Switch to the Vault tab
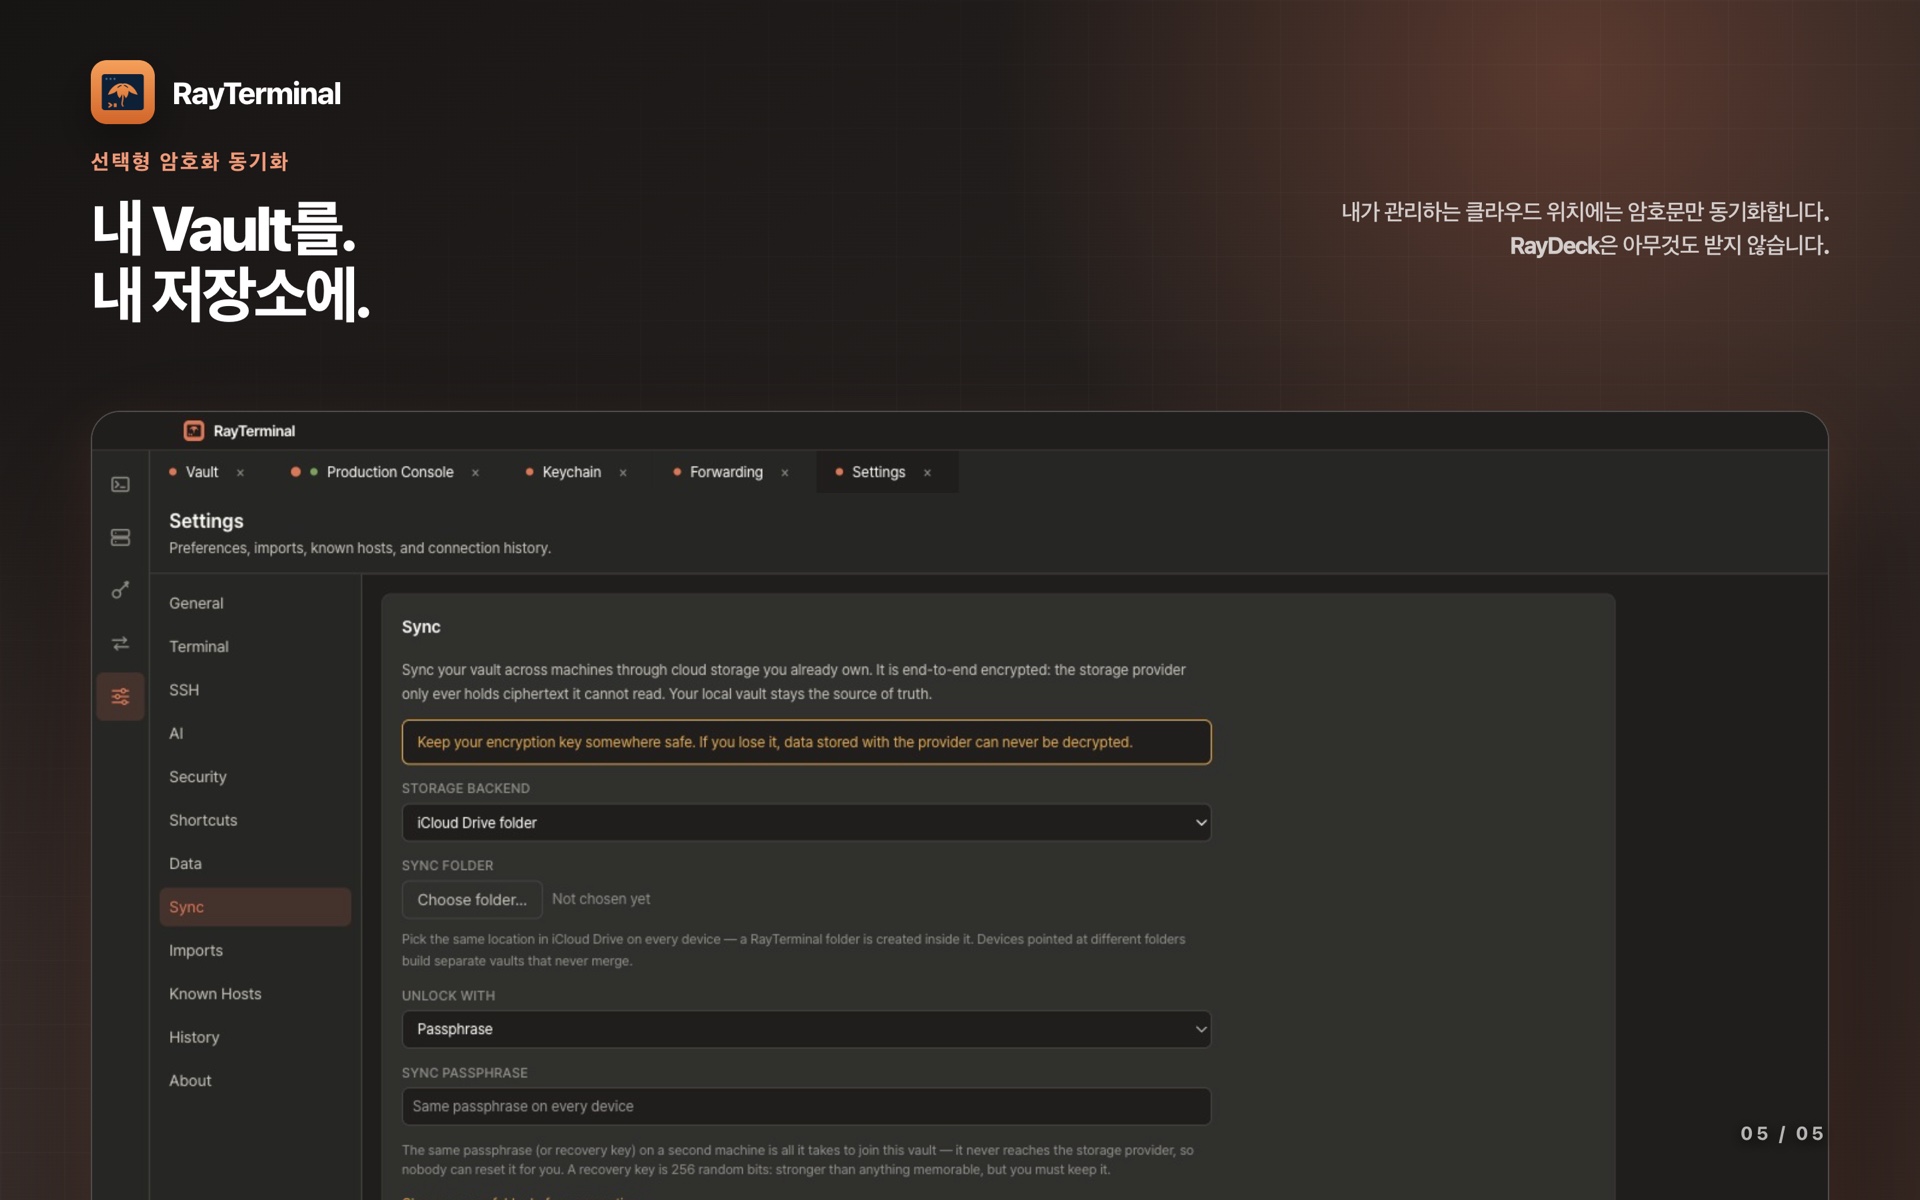The width and height of the screenshot is (1920, 1200). click(201, 472)
